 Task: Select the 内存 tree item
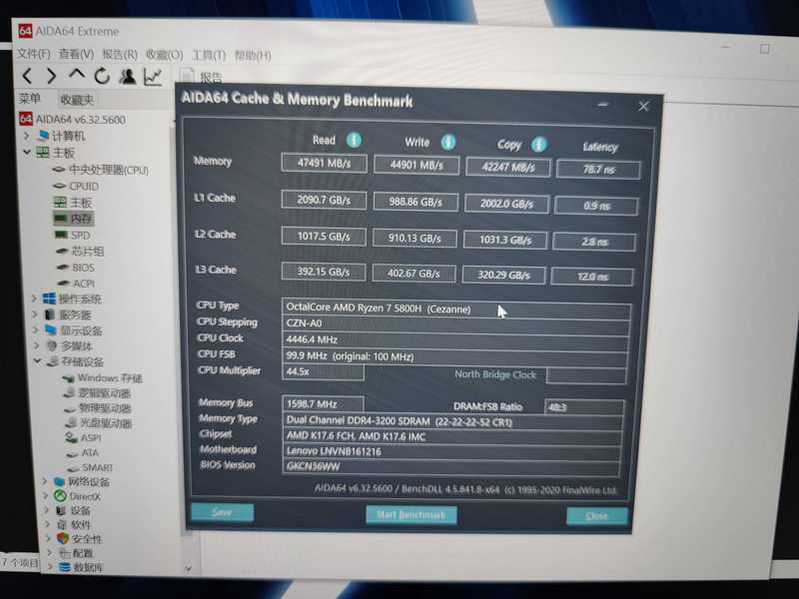tap(82, 219)
